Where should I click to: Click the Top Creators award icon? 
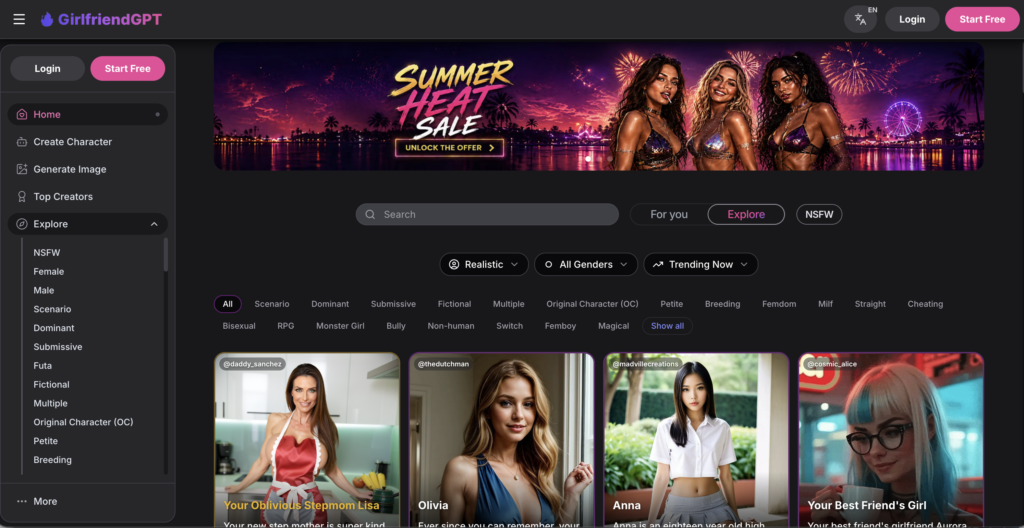point(22,197)
